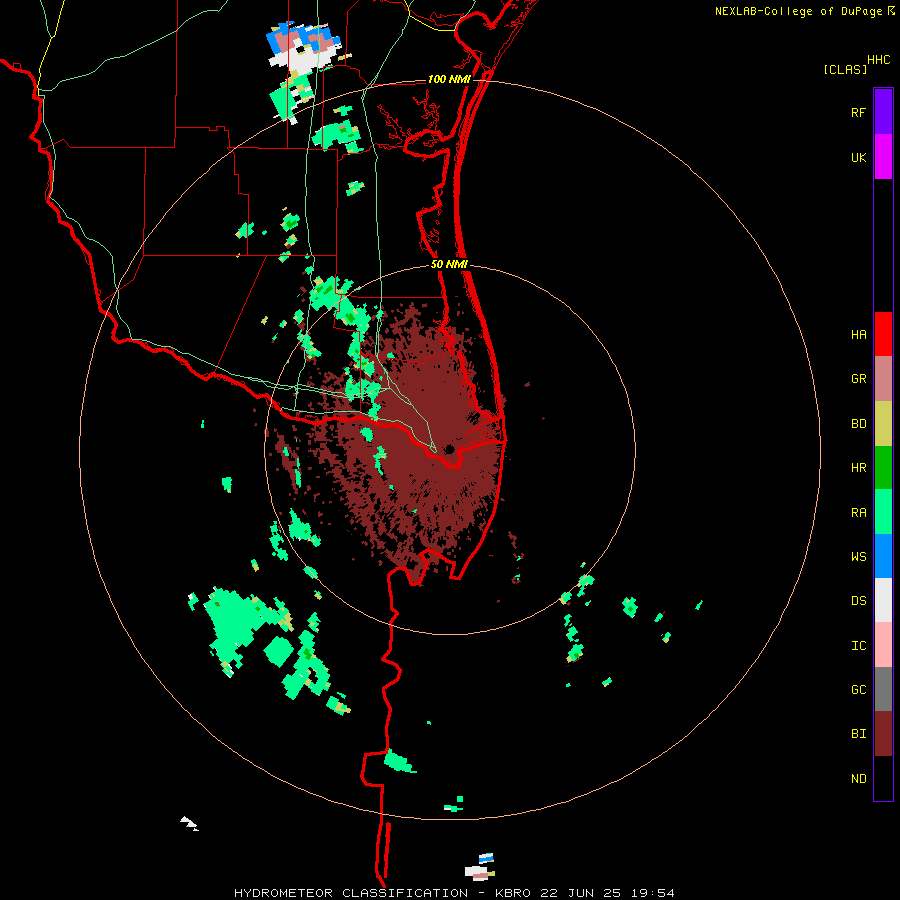The image size is (900, 900).
Task: Click the IC pink legend color block
Action: pyautogui.click(x=883, y=645)
